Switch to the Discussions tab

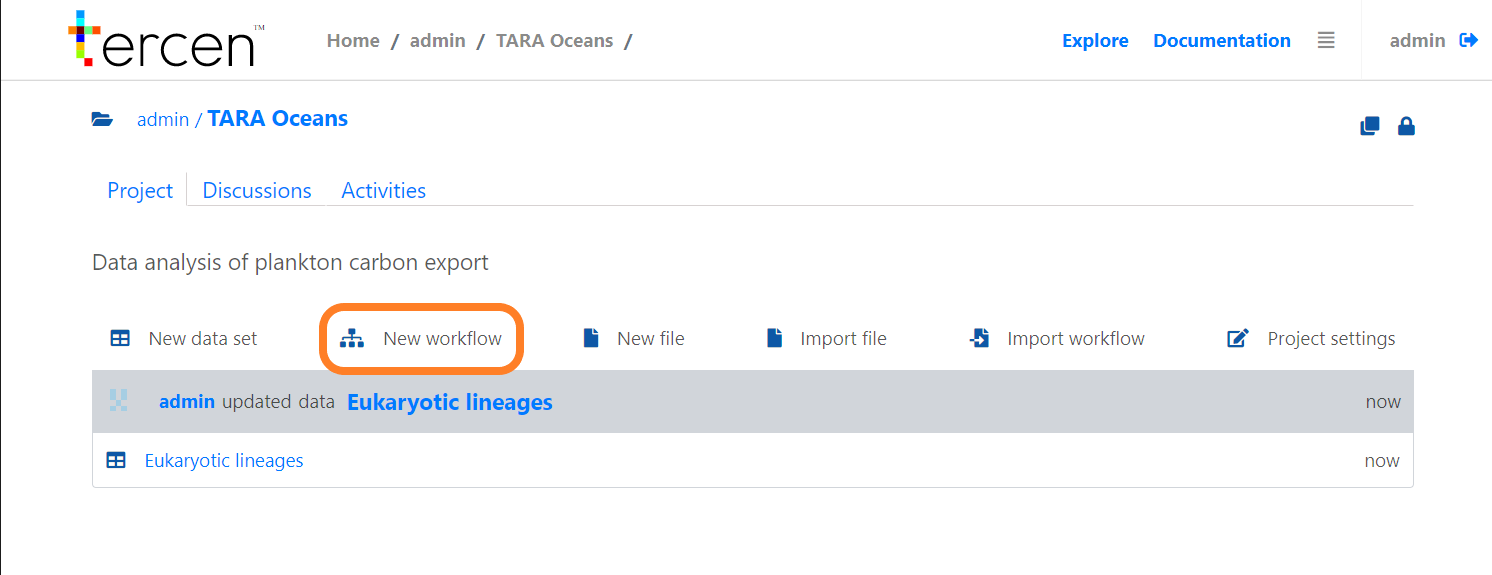click(257, 190)
